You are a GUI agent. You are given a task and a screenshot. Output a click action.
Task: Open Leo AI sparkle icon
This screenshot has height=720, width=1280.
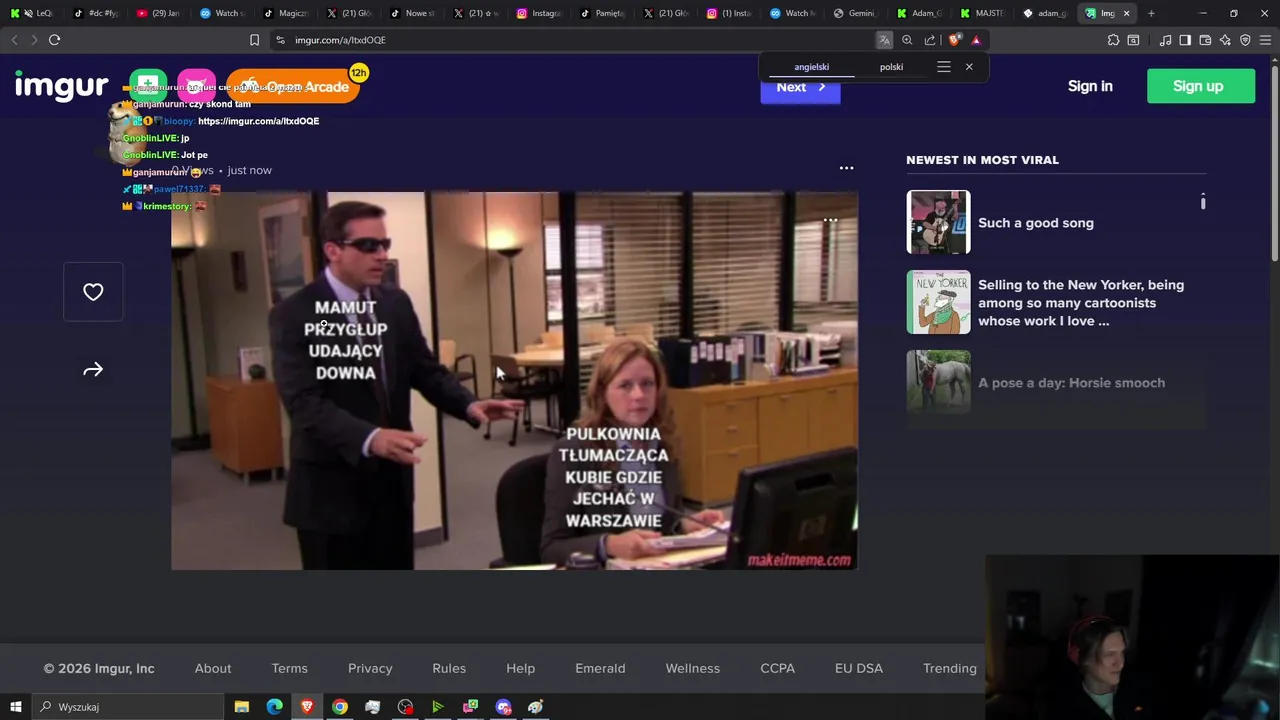[1225, 40]
